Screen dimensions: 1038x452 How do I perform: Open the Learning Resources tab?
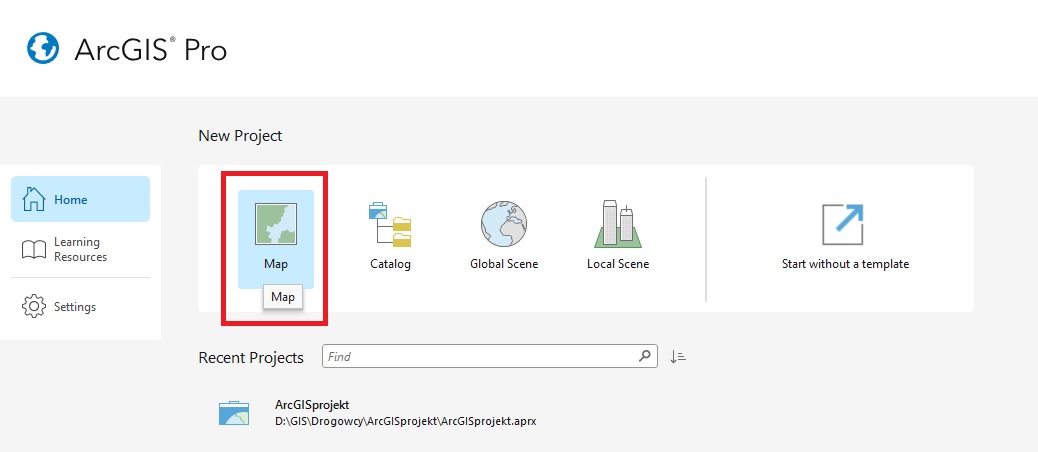click(81, 249)
